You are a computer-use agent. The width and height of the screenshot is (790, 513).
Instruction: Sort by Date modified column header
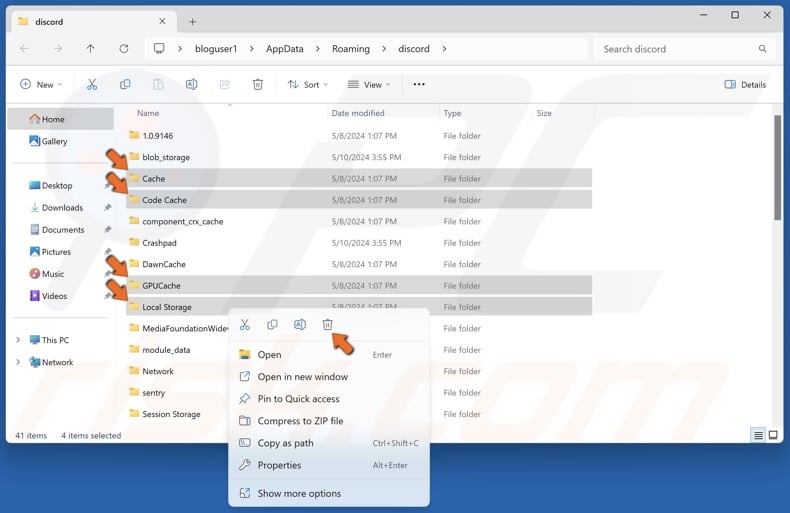pos(358,113)
